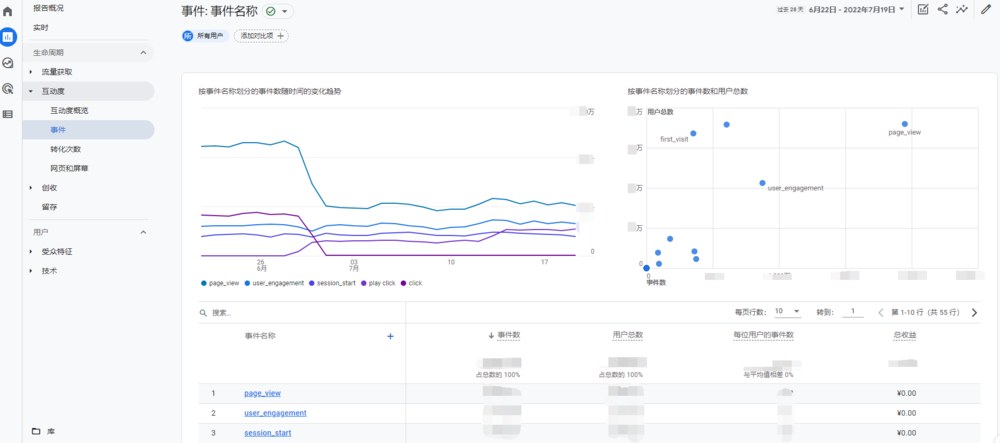The image size is (1000, 443).
Task: Collapse the 生命周期 section
Action: [x=143, y=52]
